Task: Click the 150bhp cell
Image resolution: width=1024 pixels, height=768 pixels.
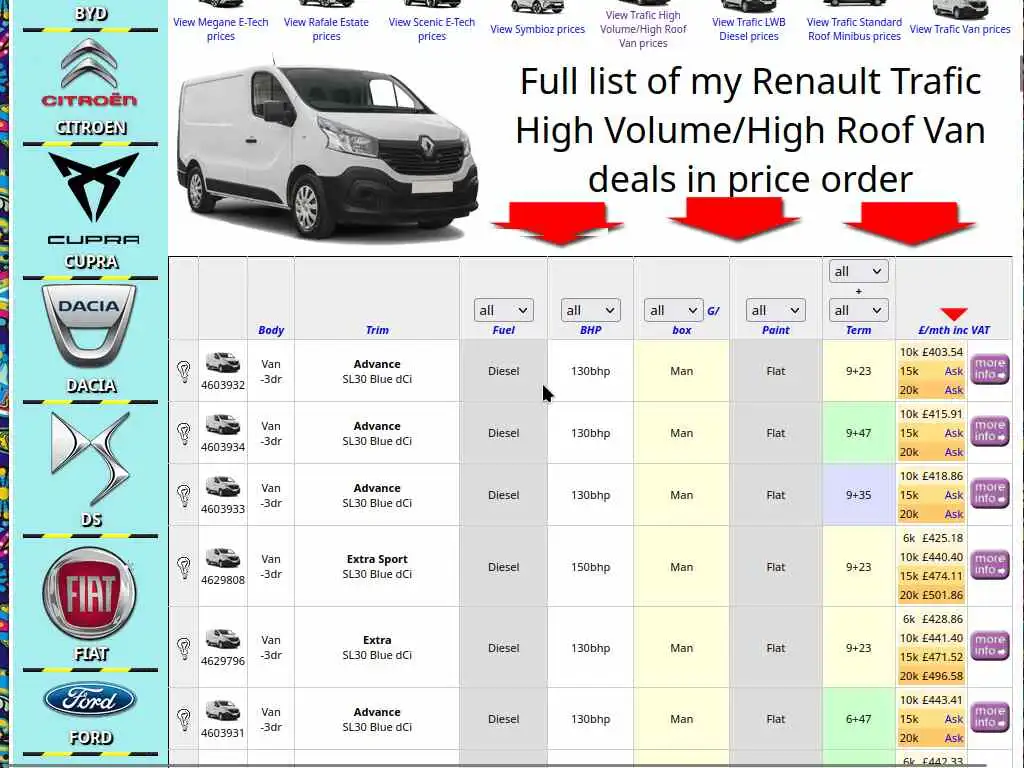Action: click(x=590, y=566)
